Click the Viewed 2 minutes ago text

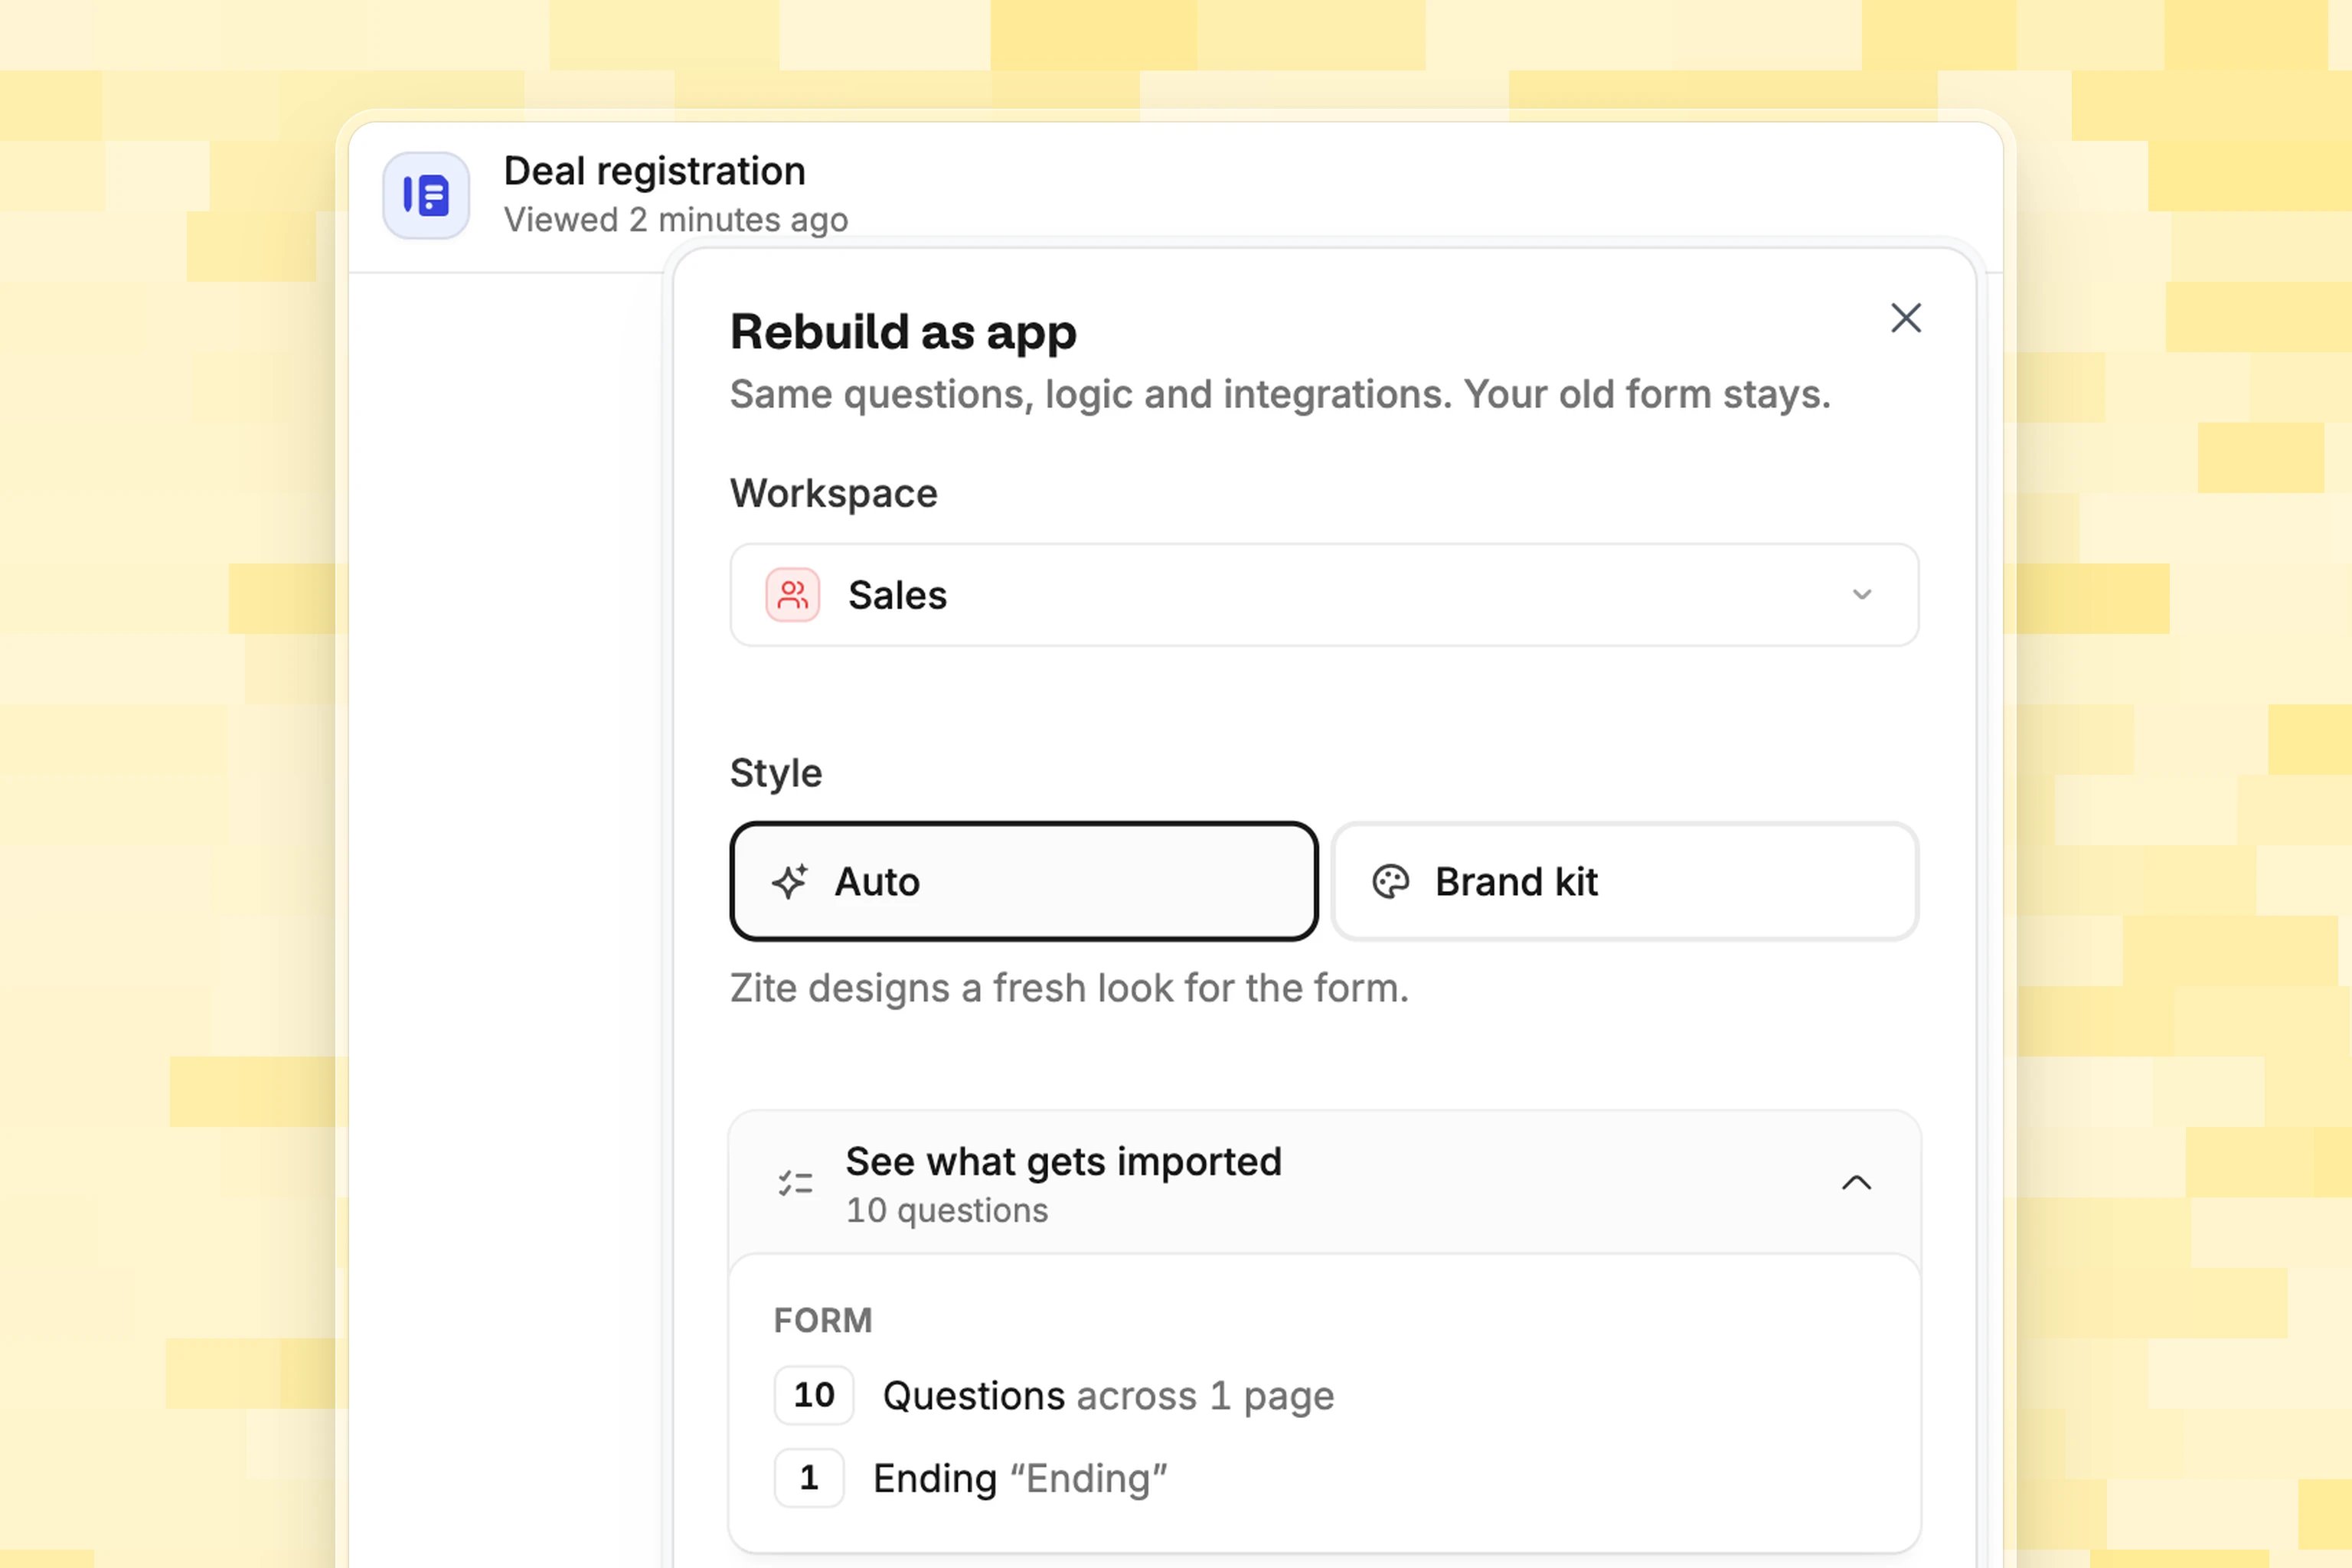tap(675, 219)
